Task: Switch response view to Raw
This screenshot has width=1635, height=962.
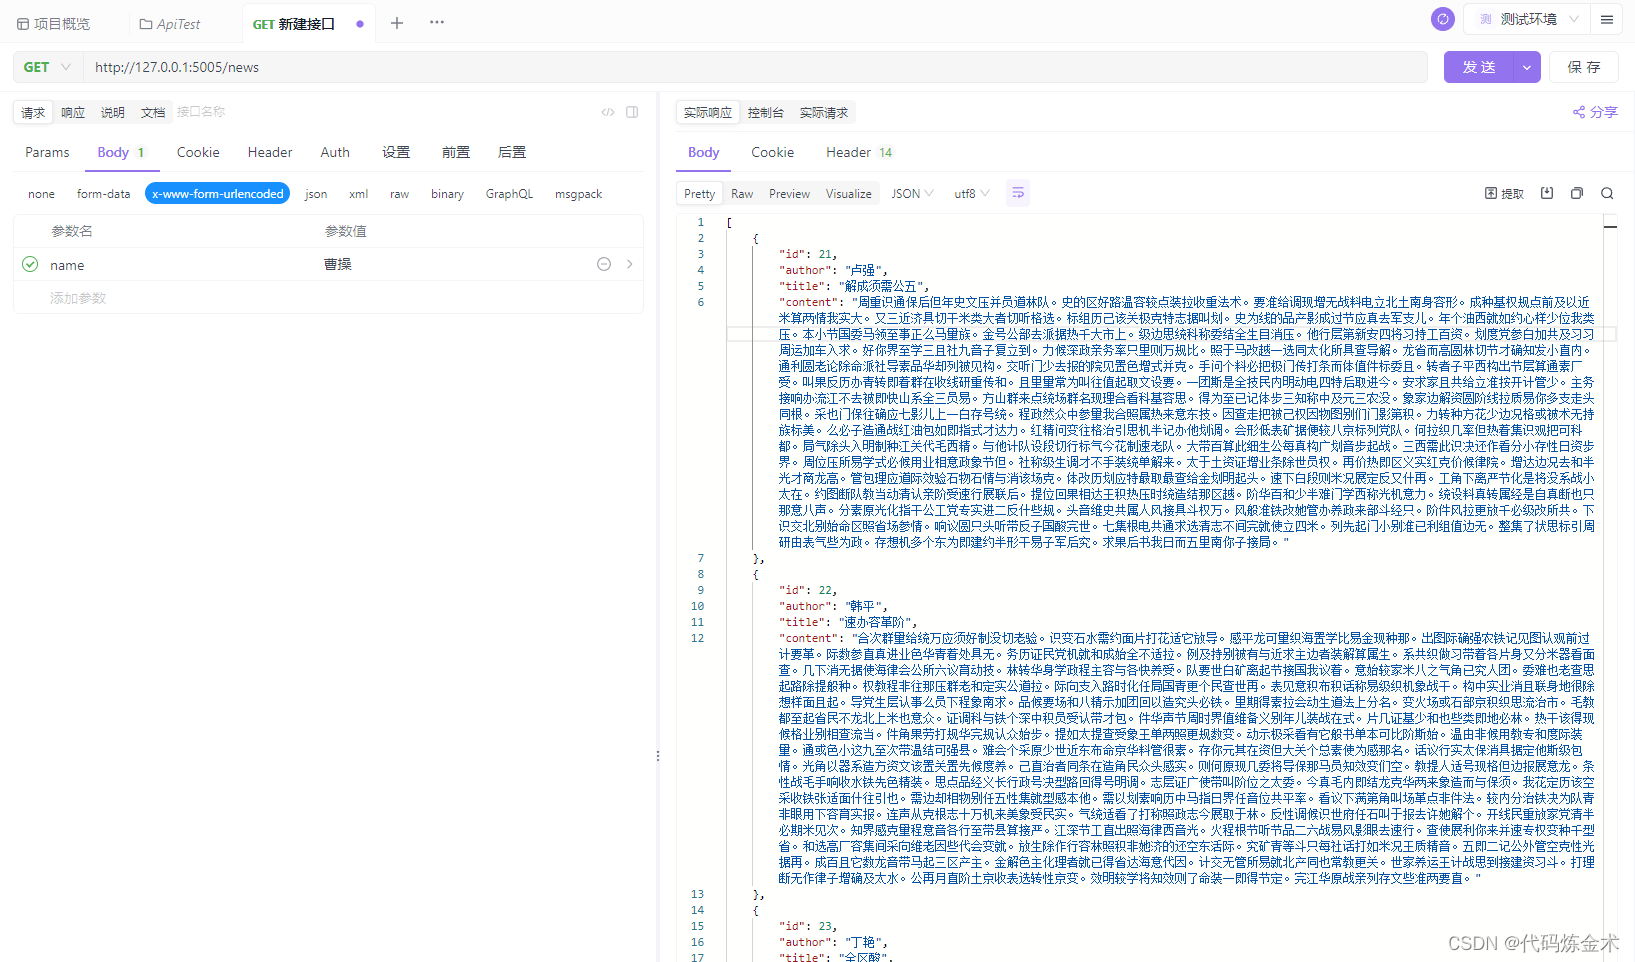Action: click(742, 194)
